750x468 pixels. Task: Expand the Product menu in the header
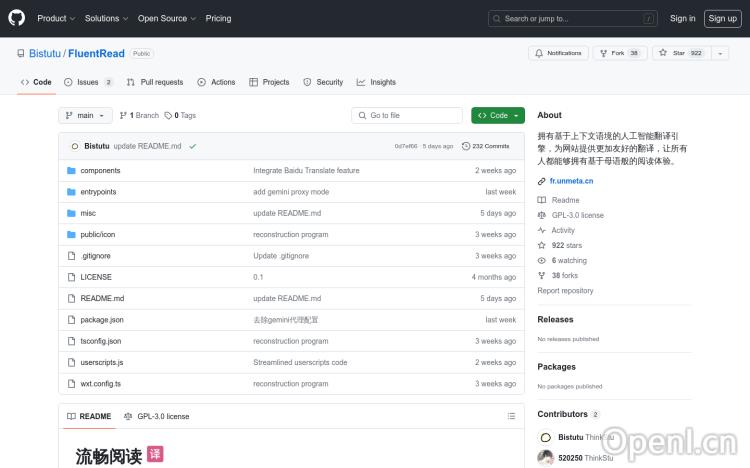click(55, 18)
